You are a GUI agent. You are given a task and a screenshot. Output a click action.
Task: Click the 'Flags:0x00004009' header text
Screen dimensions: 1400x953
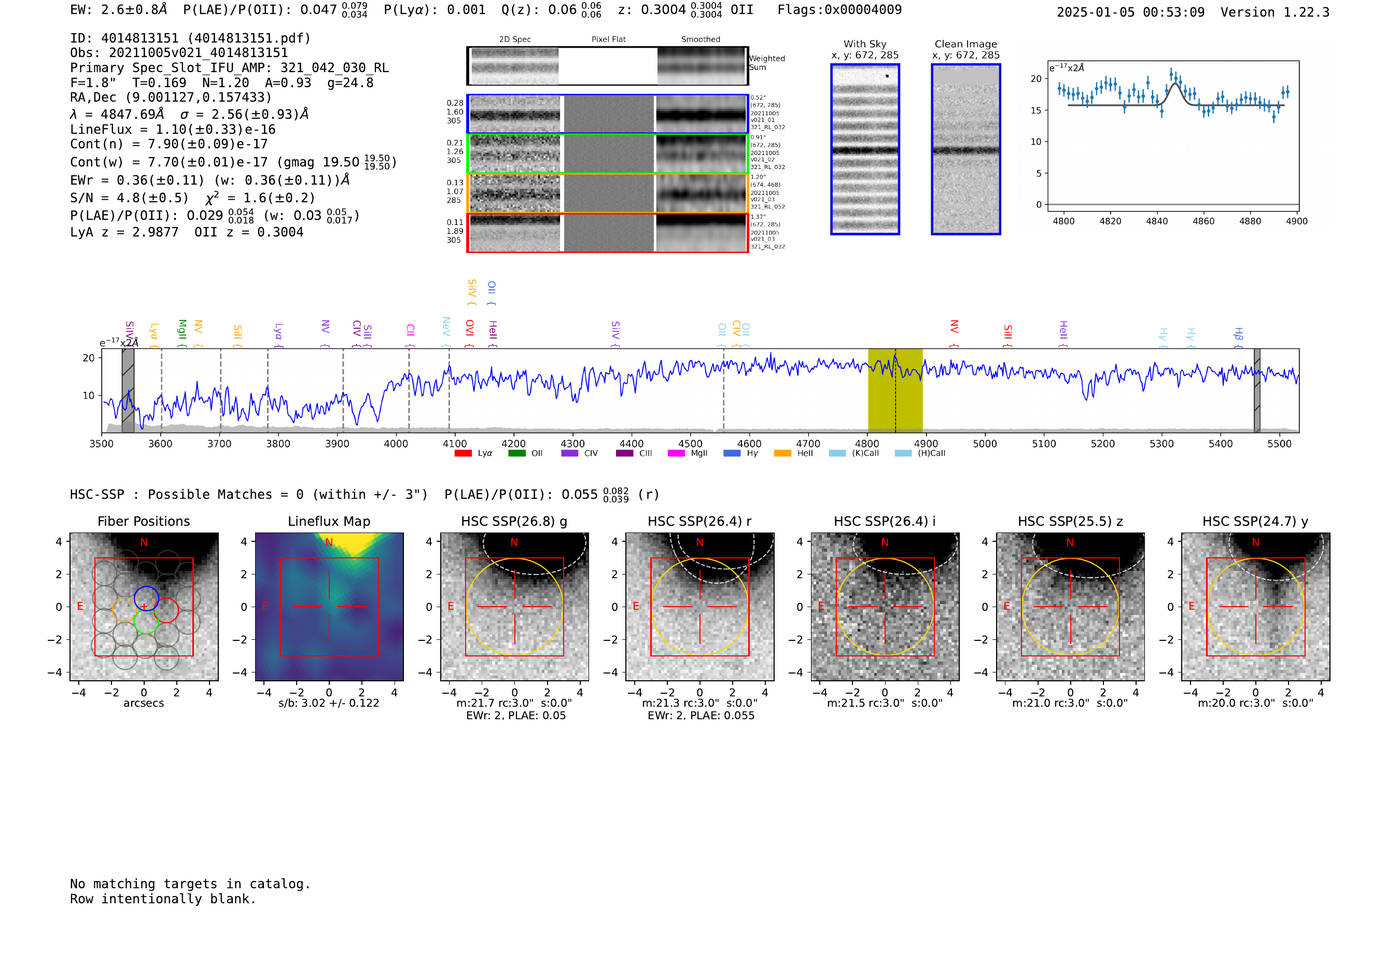[x=839, y=10]
